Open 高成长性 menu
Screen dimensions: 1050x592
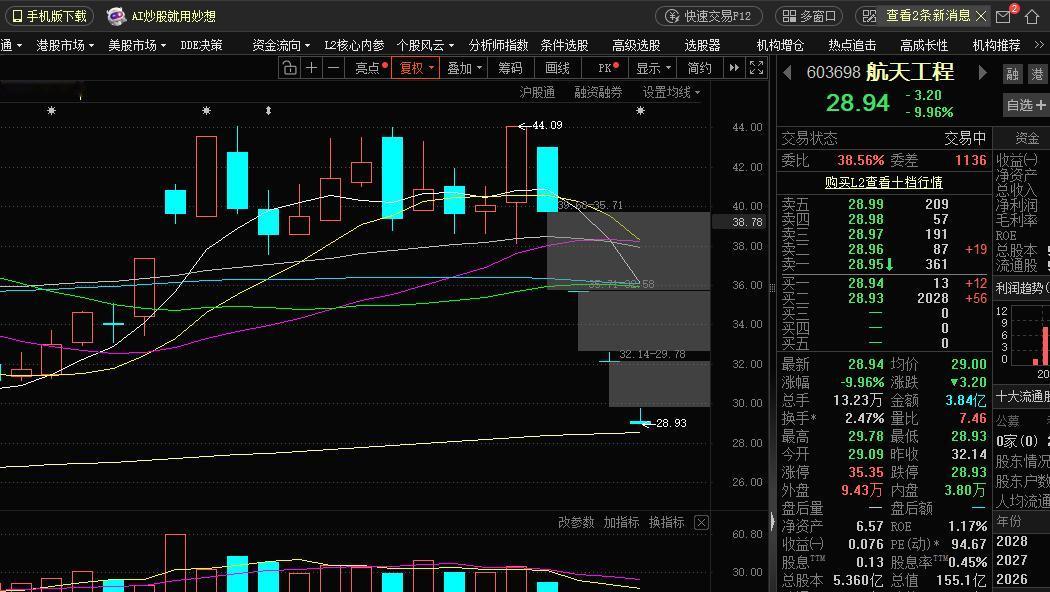pos(924,45)
